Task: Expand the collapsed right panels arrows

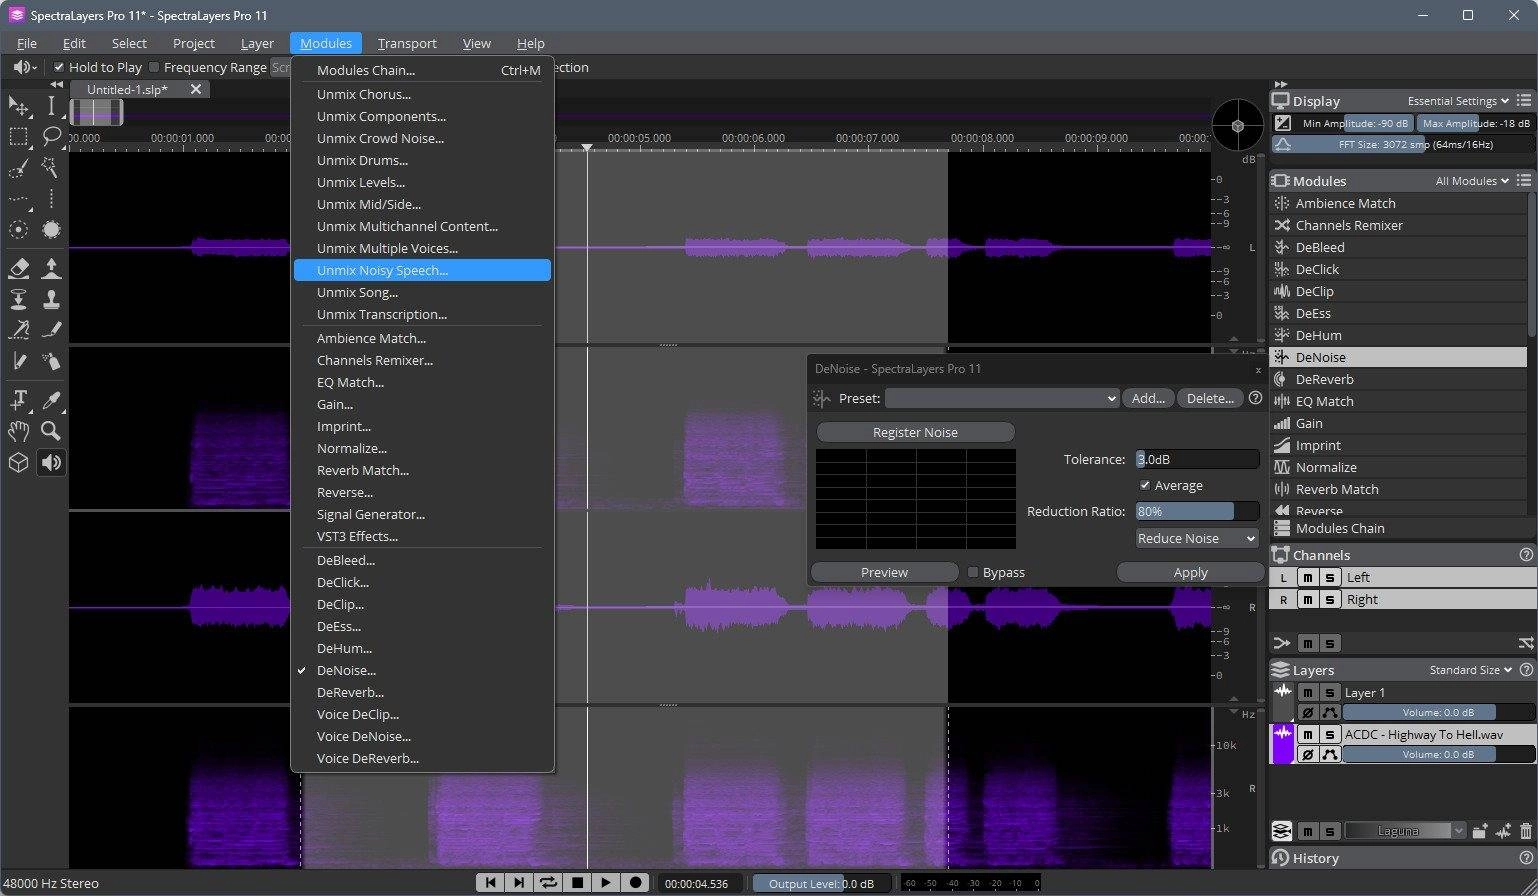Action: (x=1281, y=85)
